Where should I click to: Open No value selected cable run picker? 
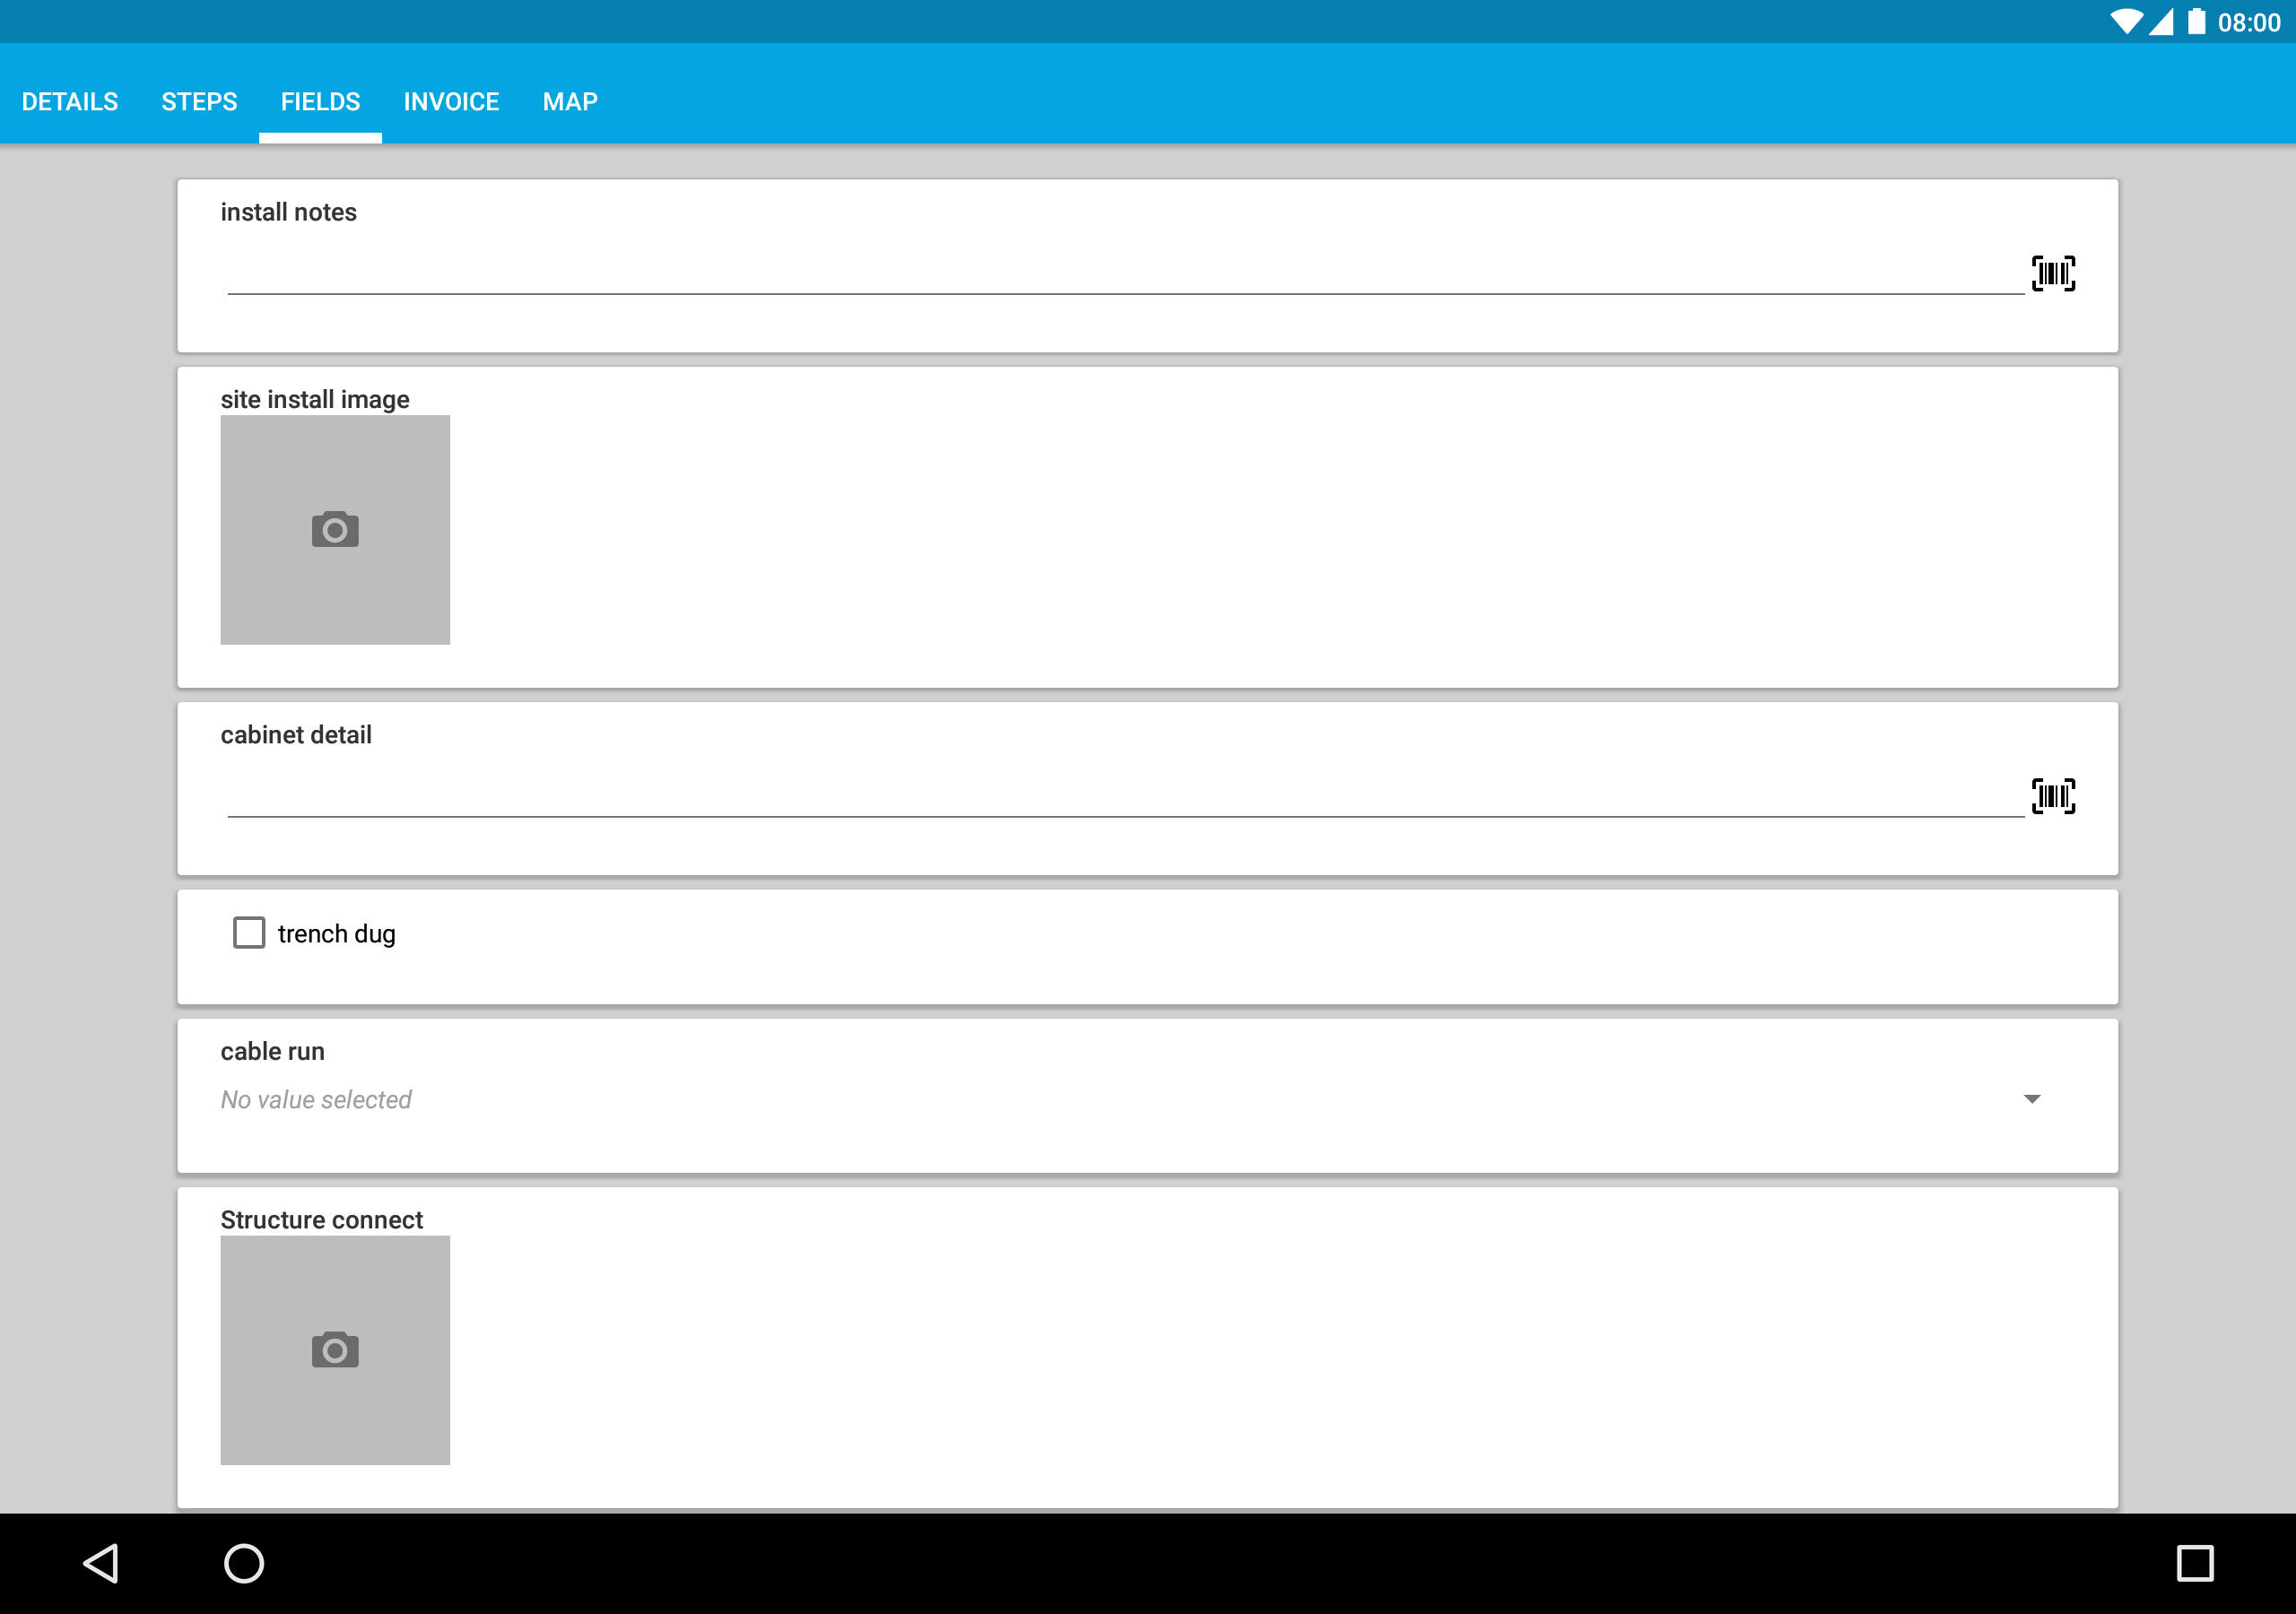tap(1130, 1099)
